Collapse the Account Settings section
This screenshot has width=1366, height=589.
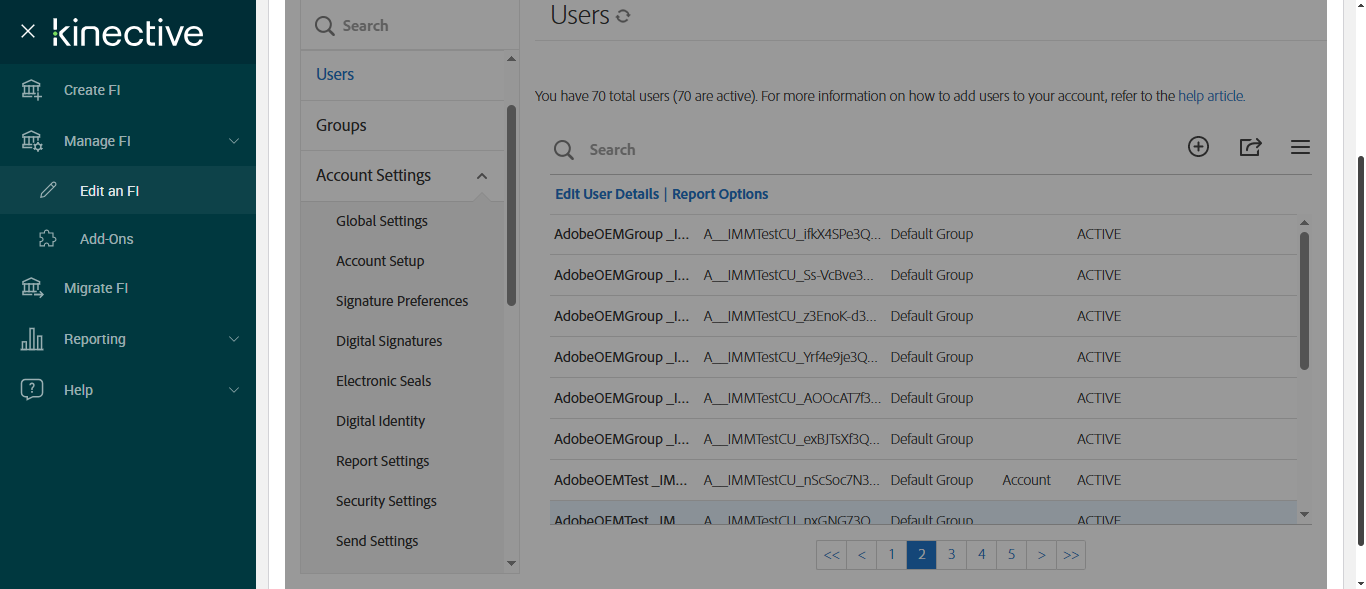click(482, 176)
